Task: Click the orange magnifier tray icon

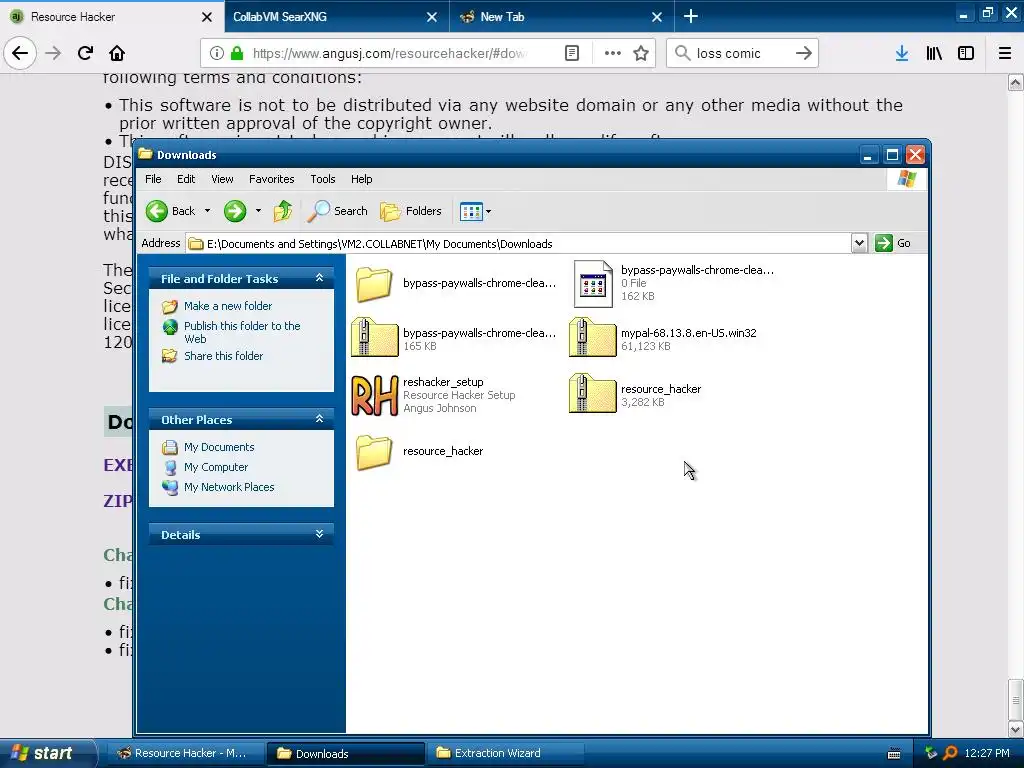Action: [950, 753]
